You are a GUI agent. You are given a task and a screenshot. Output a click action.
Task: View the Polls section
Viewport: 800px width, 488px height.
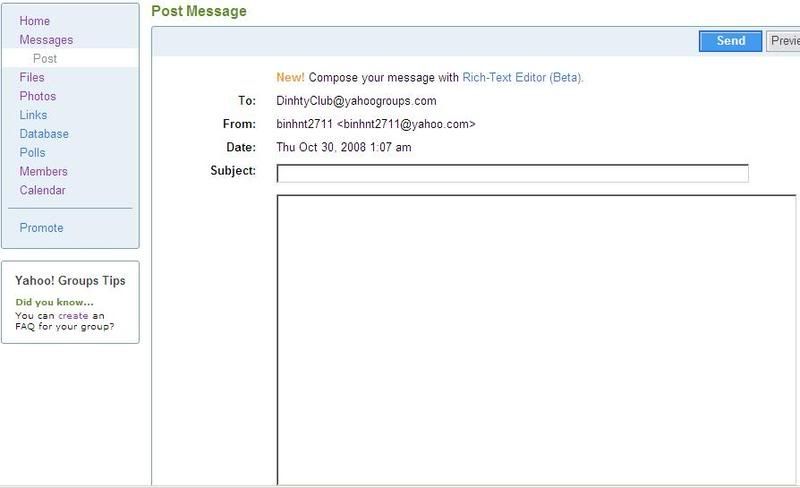32,153
